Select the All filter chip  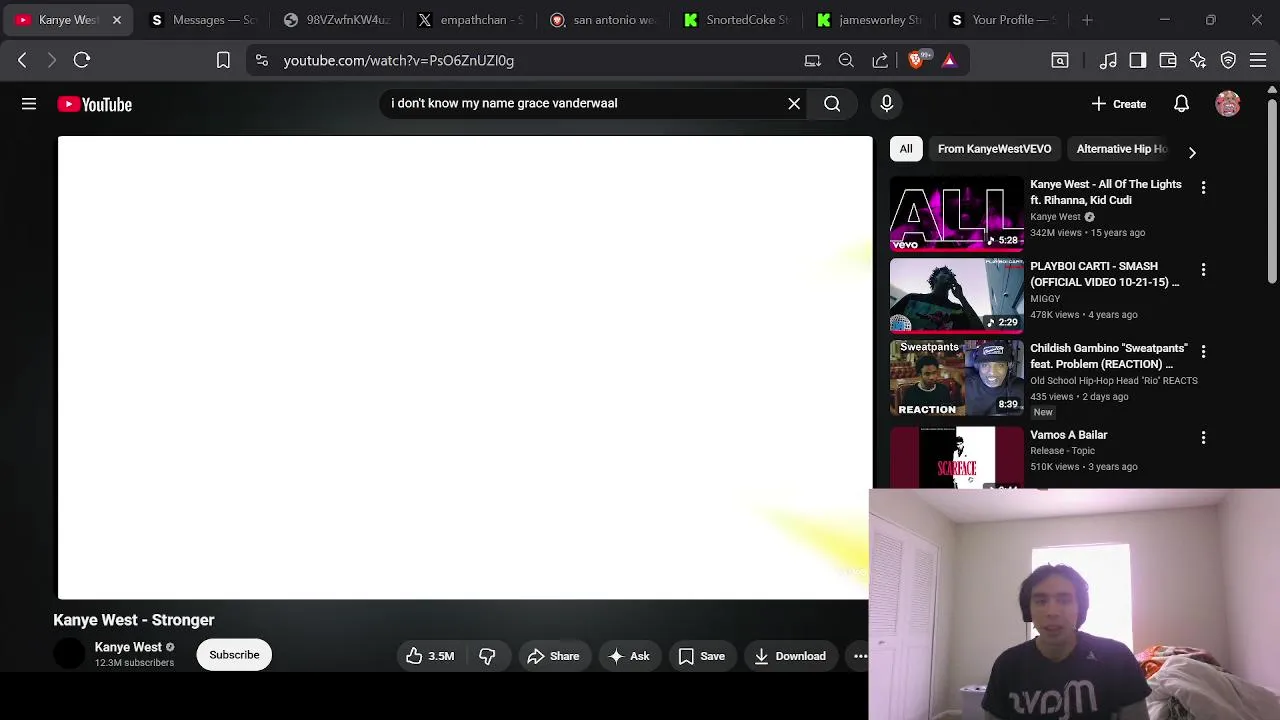(906, 149)
